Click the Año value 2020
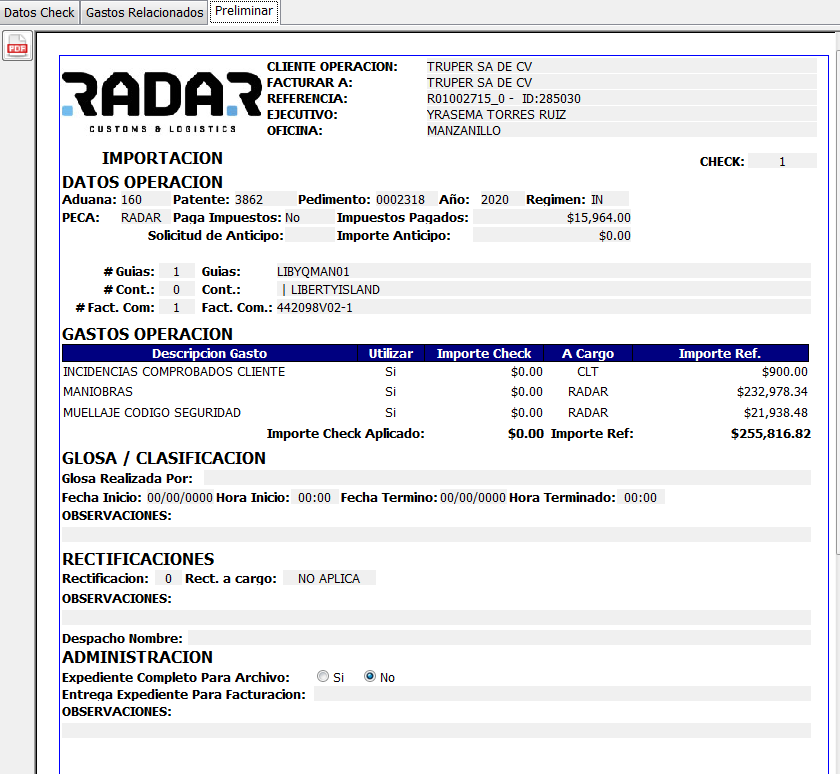The width and height of the screenshot is (840, 774). pos(502,199)
